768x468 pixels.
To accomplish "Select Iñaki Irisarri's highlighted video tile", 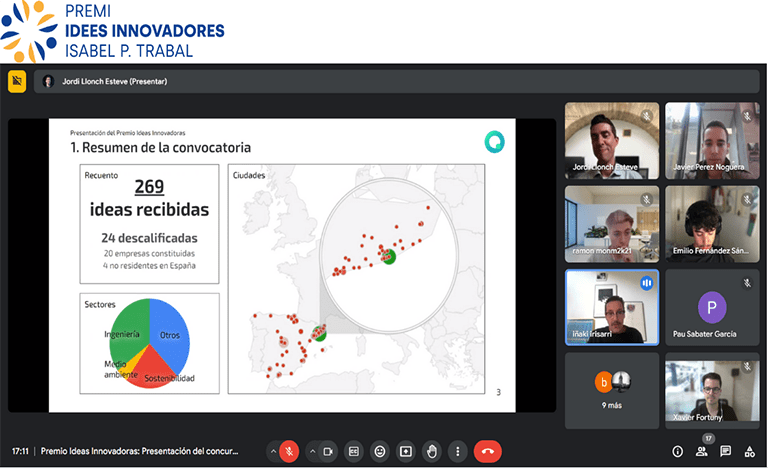I will coord(612,308).
